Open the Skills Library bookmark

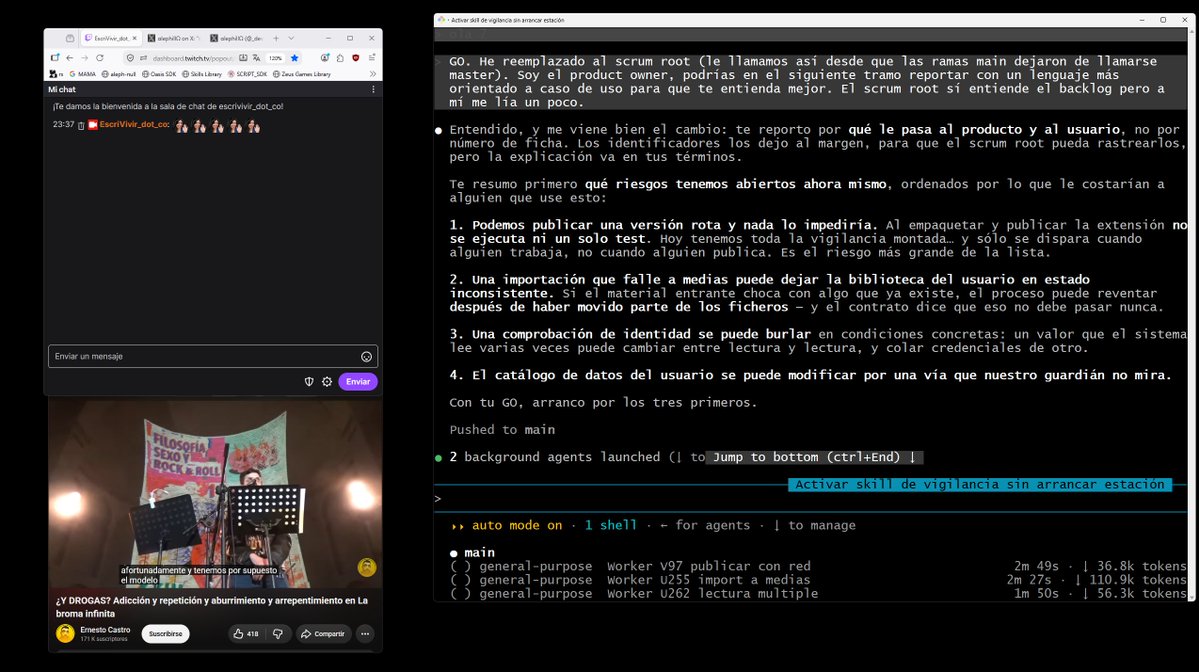click(x=201, y=74)
